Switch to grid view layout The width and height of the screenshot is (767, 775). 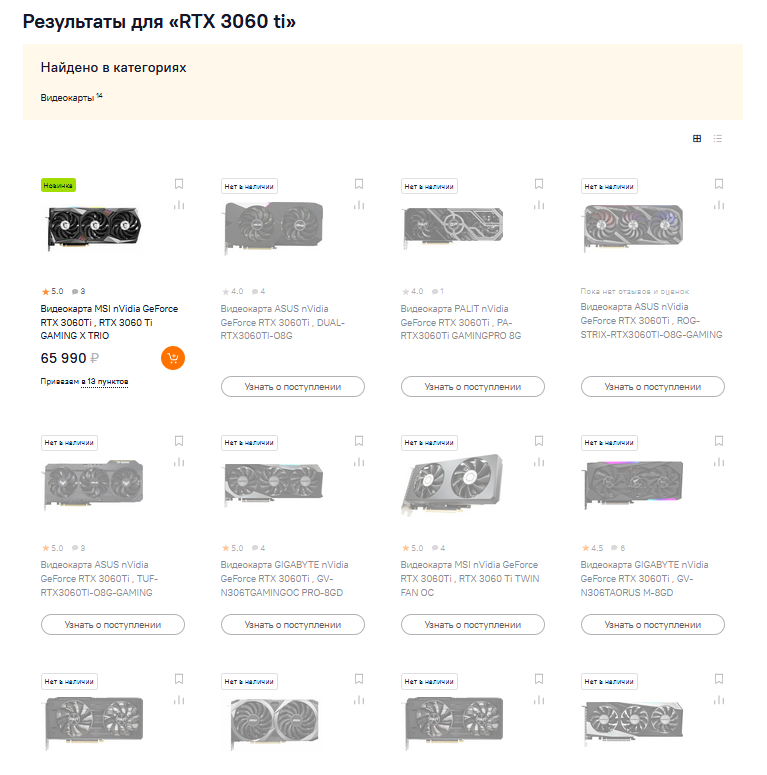pos(697,139)
